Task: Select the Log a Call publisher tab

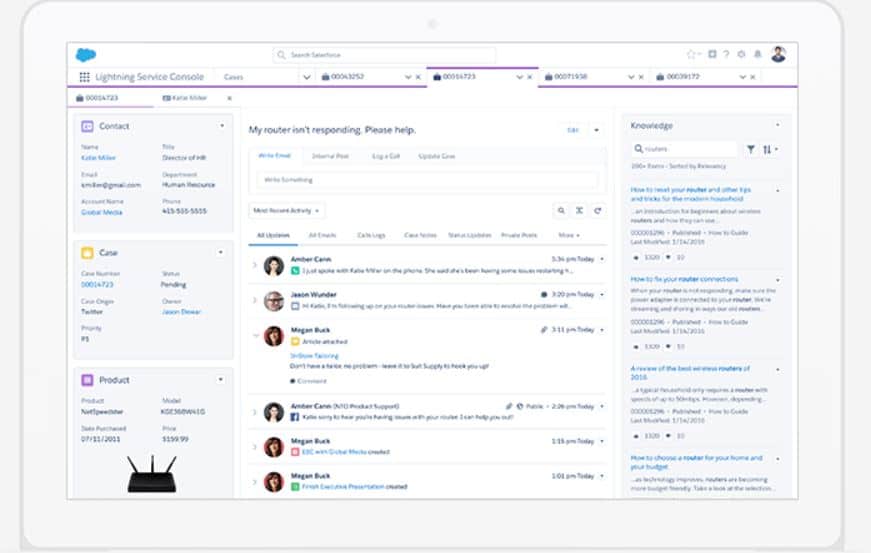Action: [x=386, y=156]
